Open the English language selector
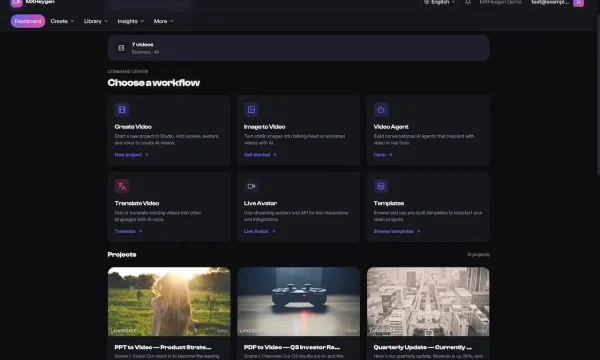Viewport: 600px width, 360px height. click(440, 2)
